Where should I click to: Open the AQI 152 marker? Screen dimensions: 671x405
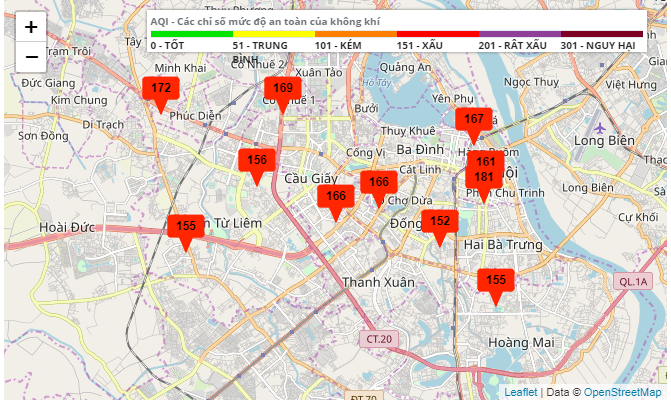point(440,222)
